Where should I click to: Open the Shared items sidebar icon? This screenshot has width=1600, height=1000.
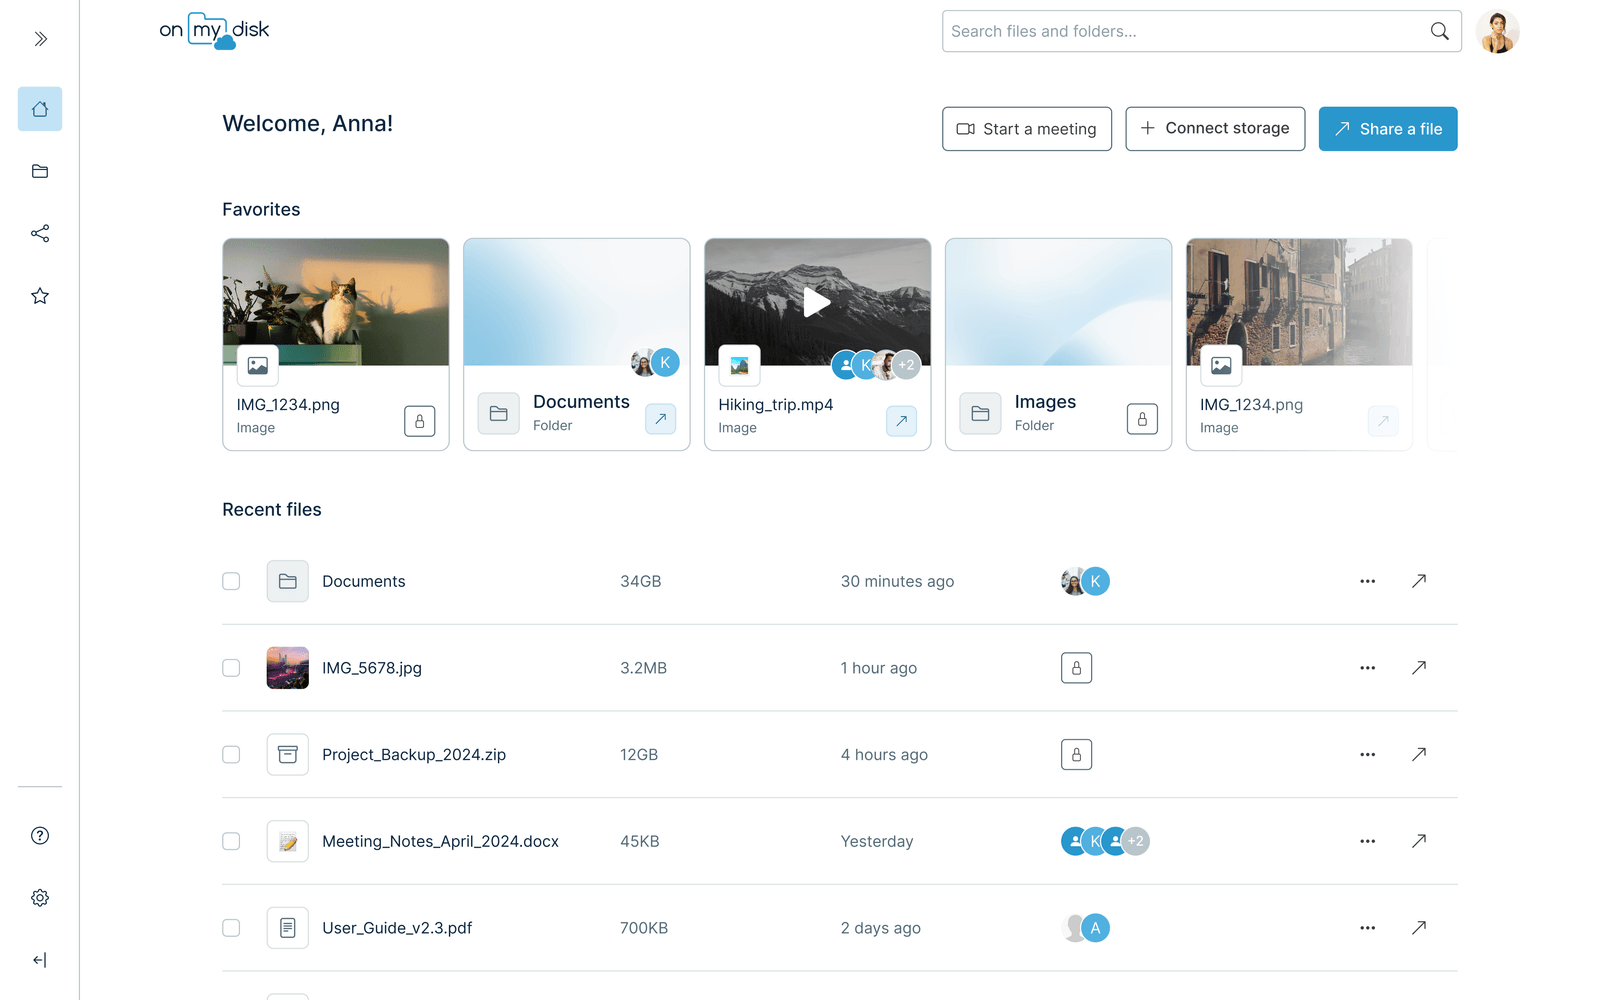point(39,233)
